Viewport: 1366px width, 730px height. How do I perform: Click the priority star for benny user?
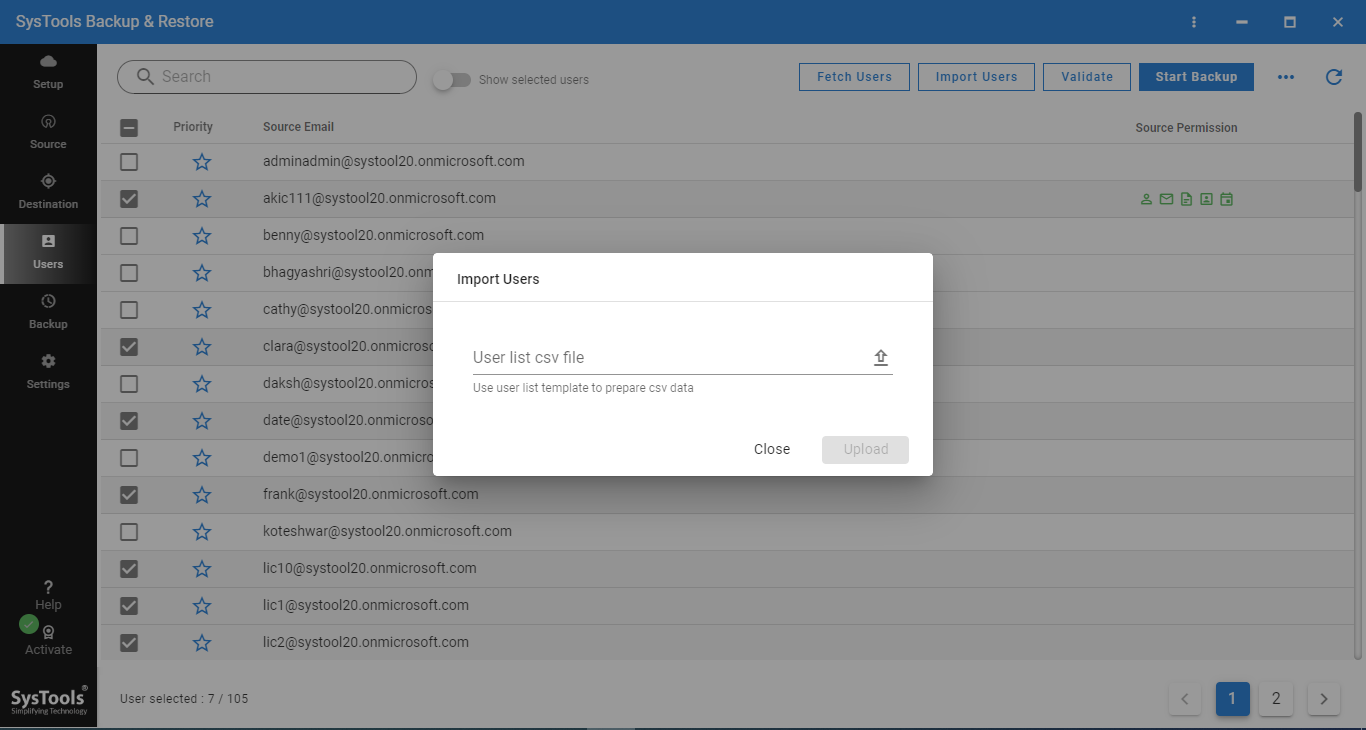202,236
